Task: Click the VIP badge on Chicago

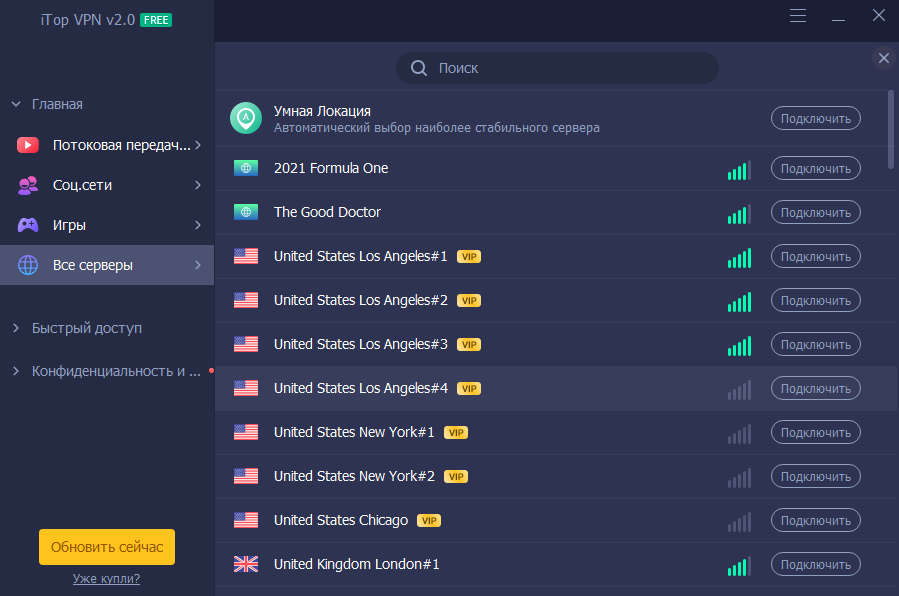Action: coord(429,520)
